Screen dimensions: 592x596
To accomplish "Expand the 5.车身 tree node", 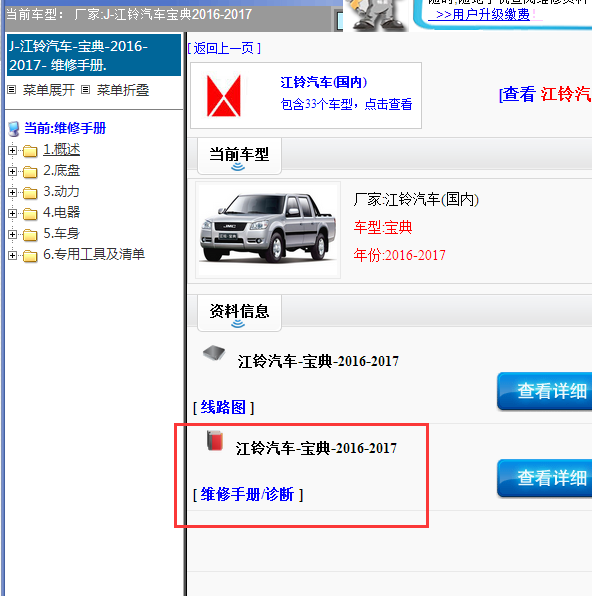I will (x=12, y=234).
